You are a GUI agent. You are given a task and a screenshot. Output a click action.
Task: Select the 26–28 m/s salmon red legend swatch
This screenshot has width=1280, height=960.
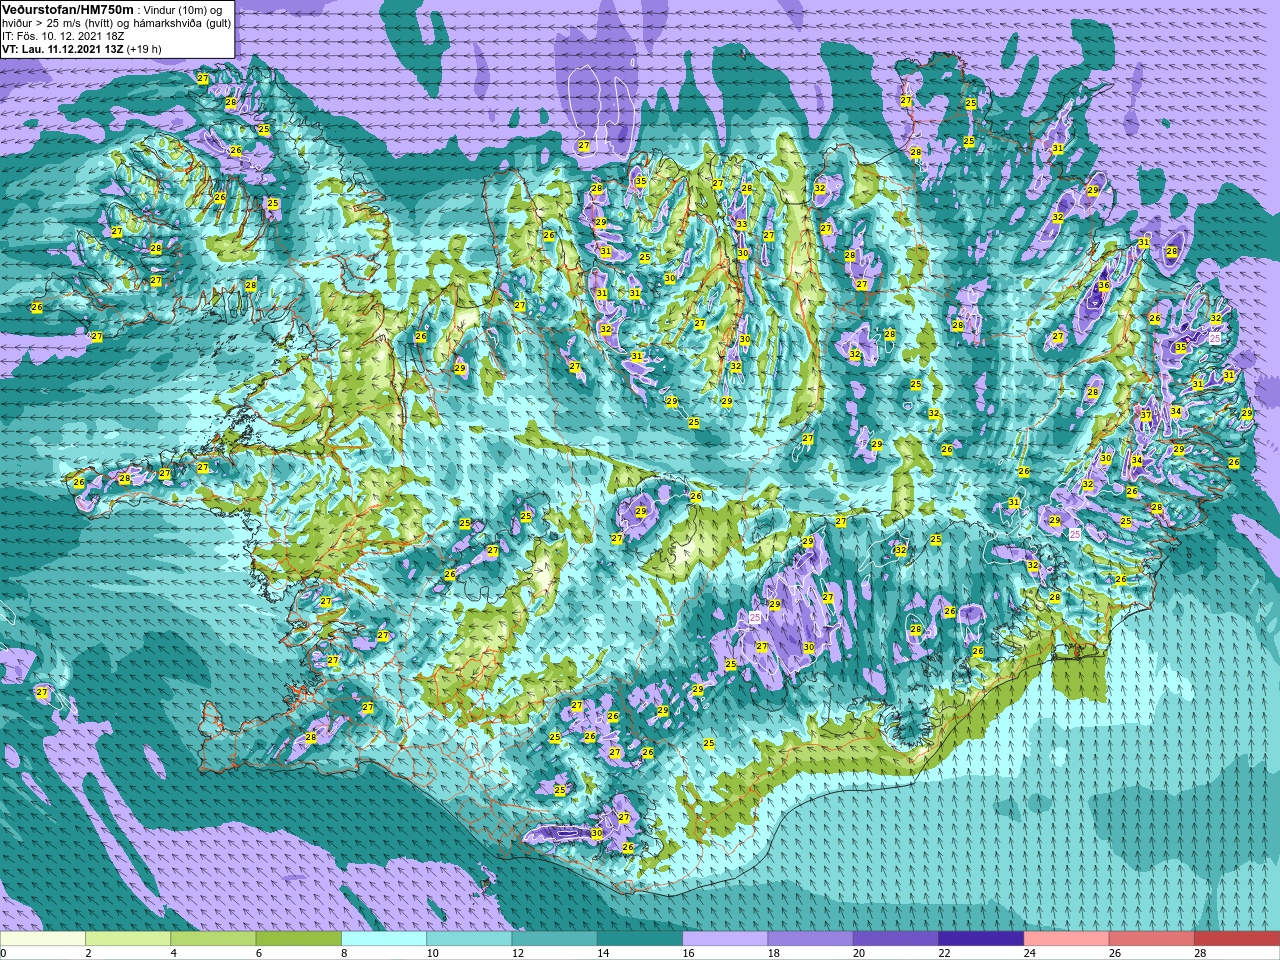1152,939
